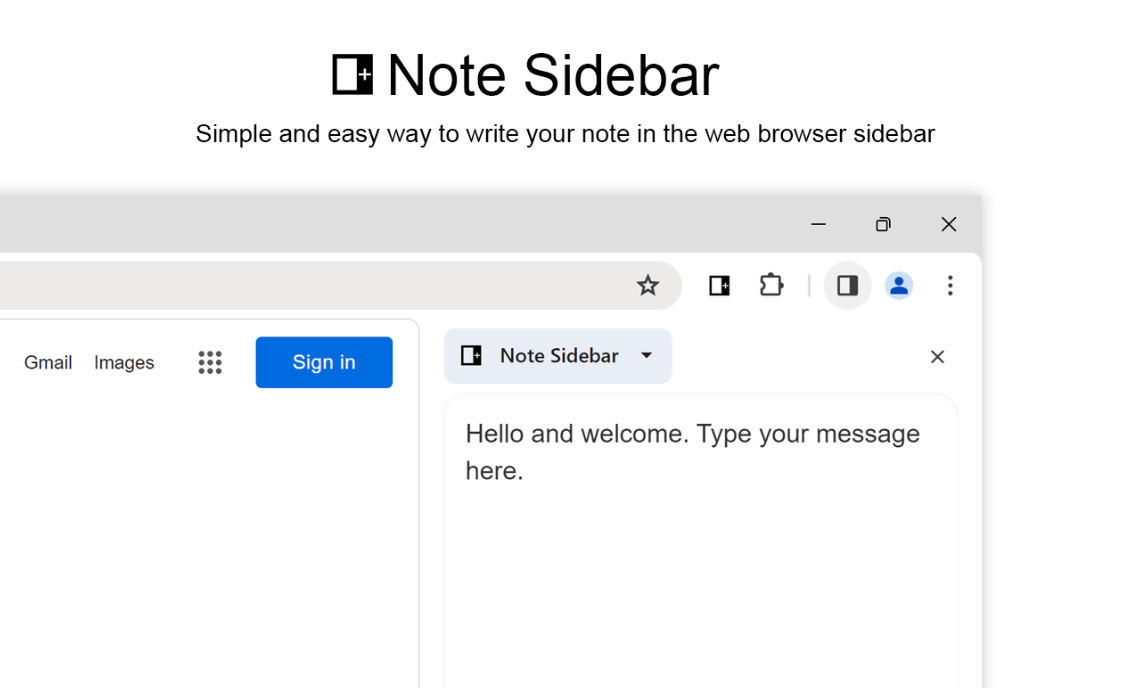The width and height of the screenshot is (1132, 688).
Task: Restore down the browser window
Action: tap(883, 225)
